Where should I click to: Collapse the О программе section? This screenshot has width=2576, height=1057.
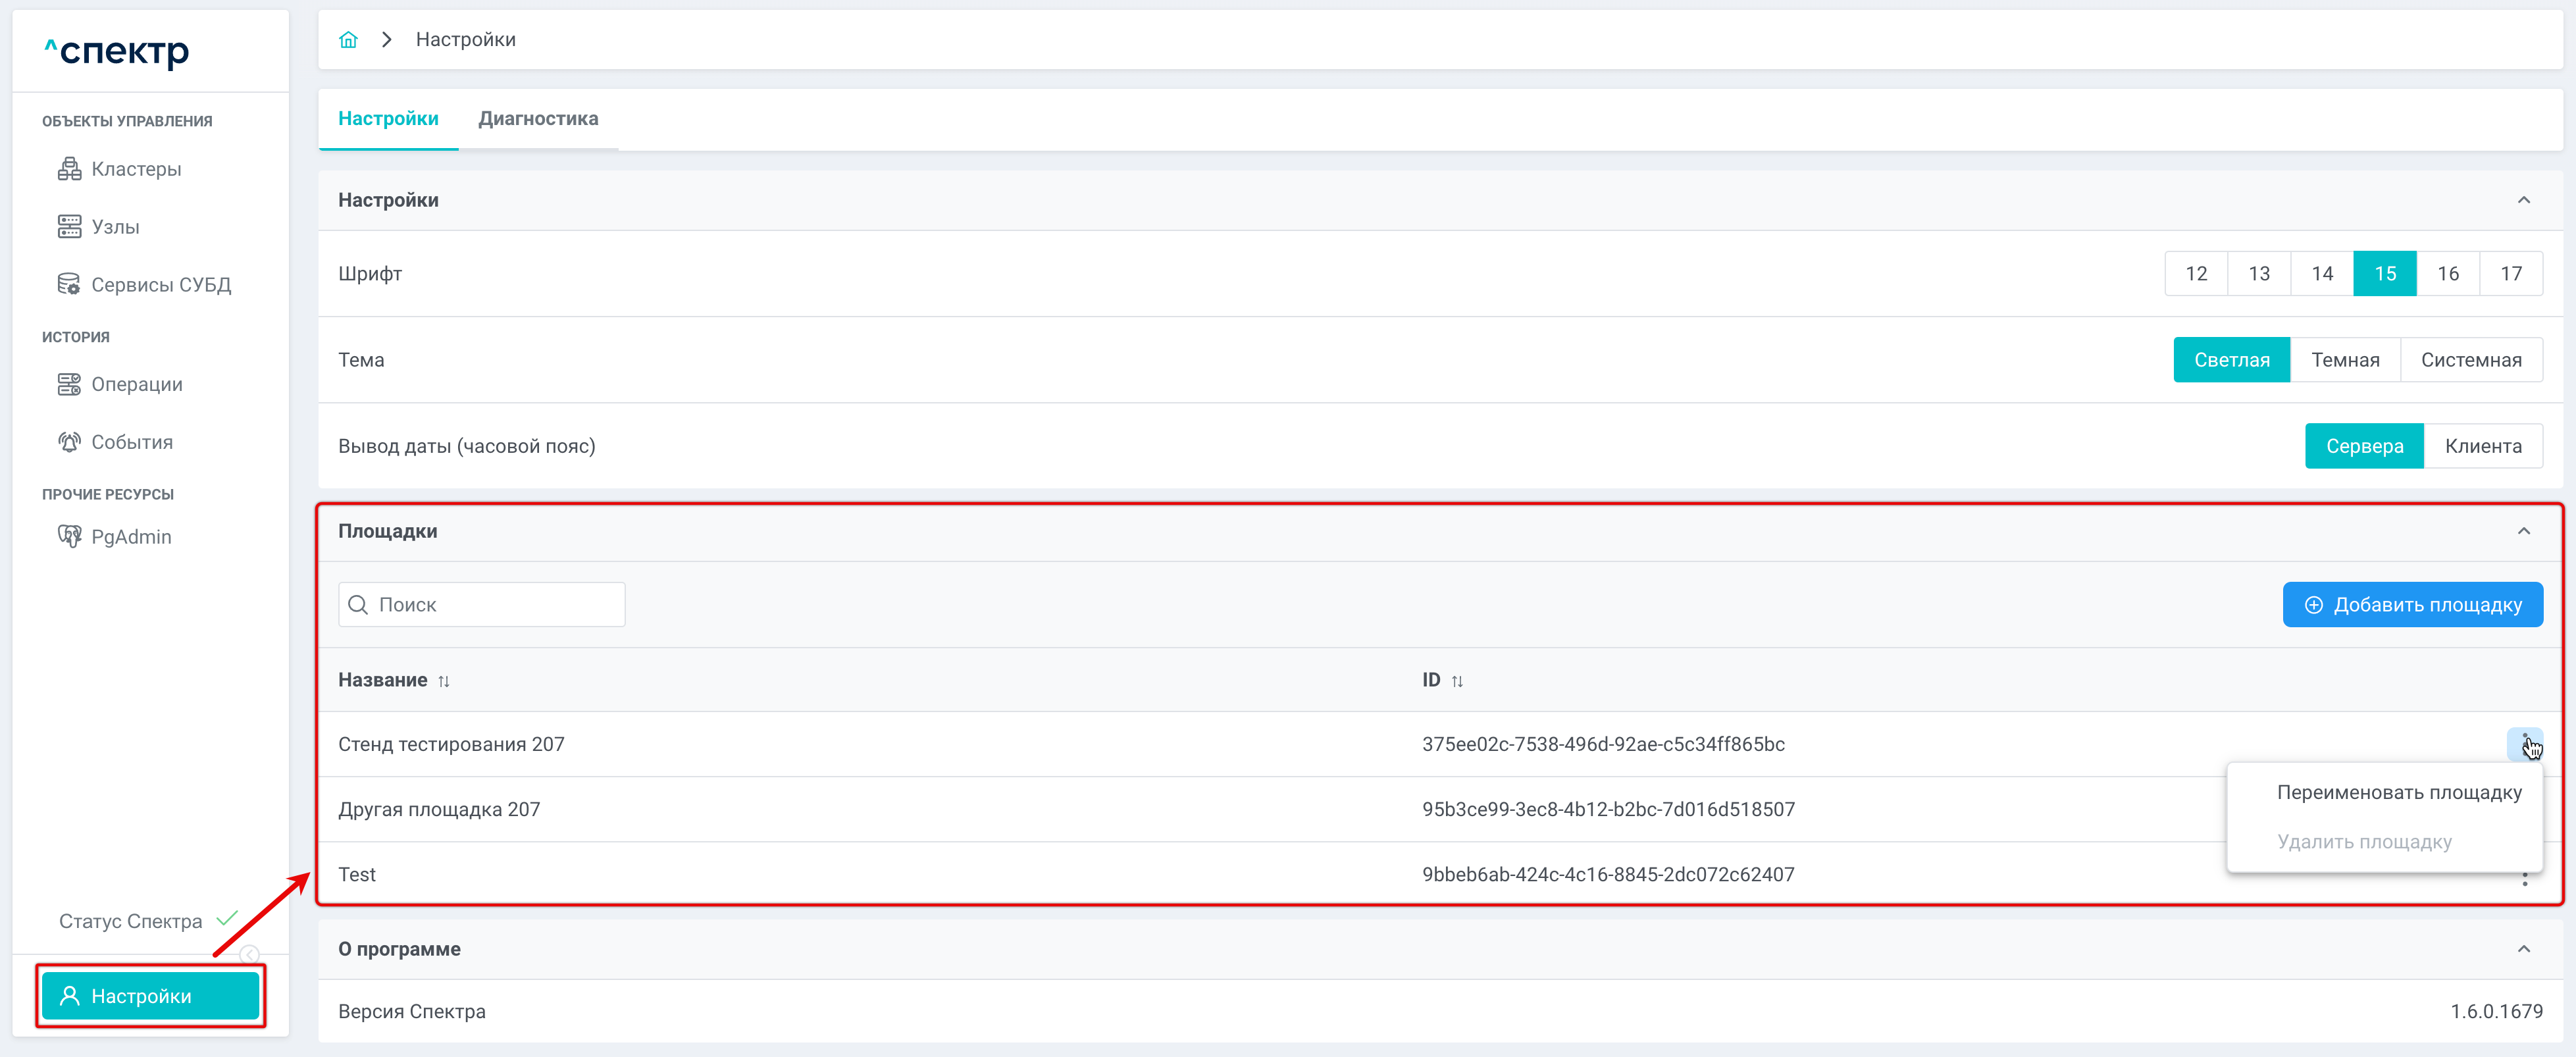(2523, 949)
